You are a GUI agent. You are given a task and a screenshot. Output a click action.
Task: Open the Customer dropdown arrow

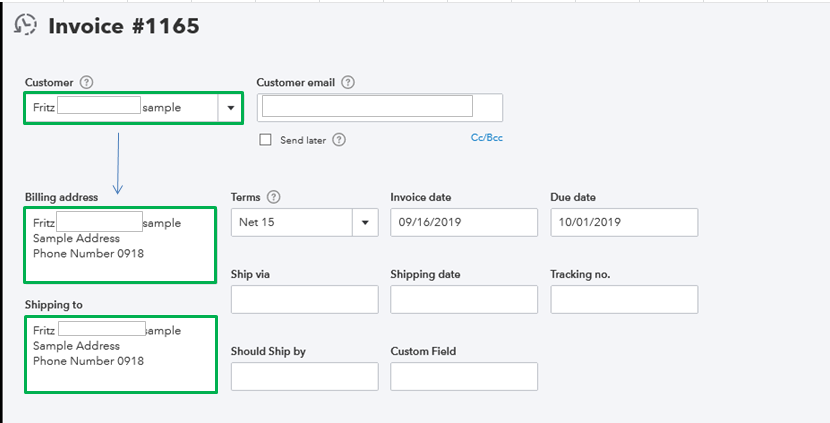click(x=231, y=107)
